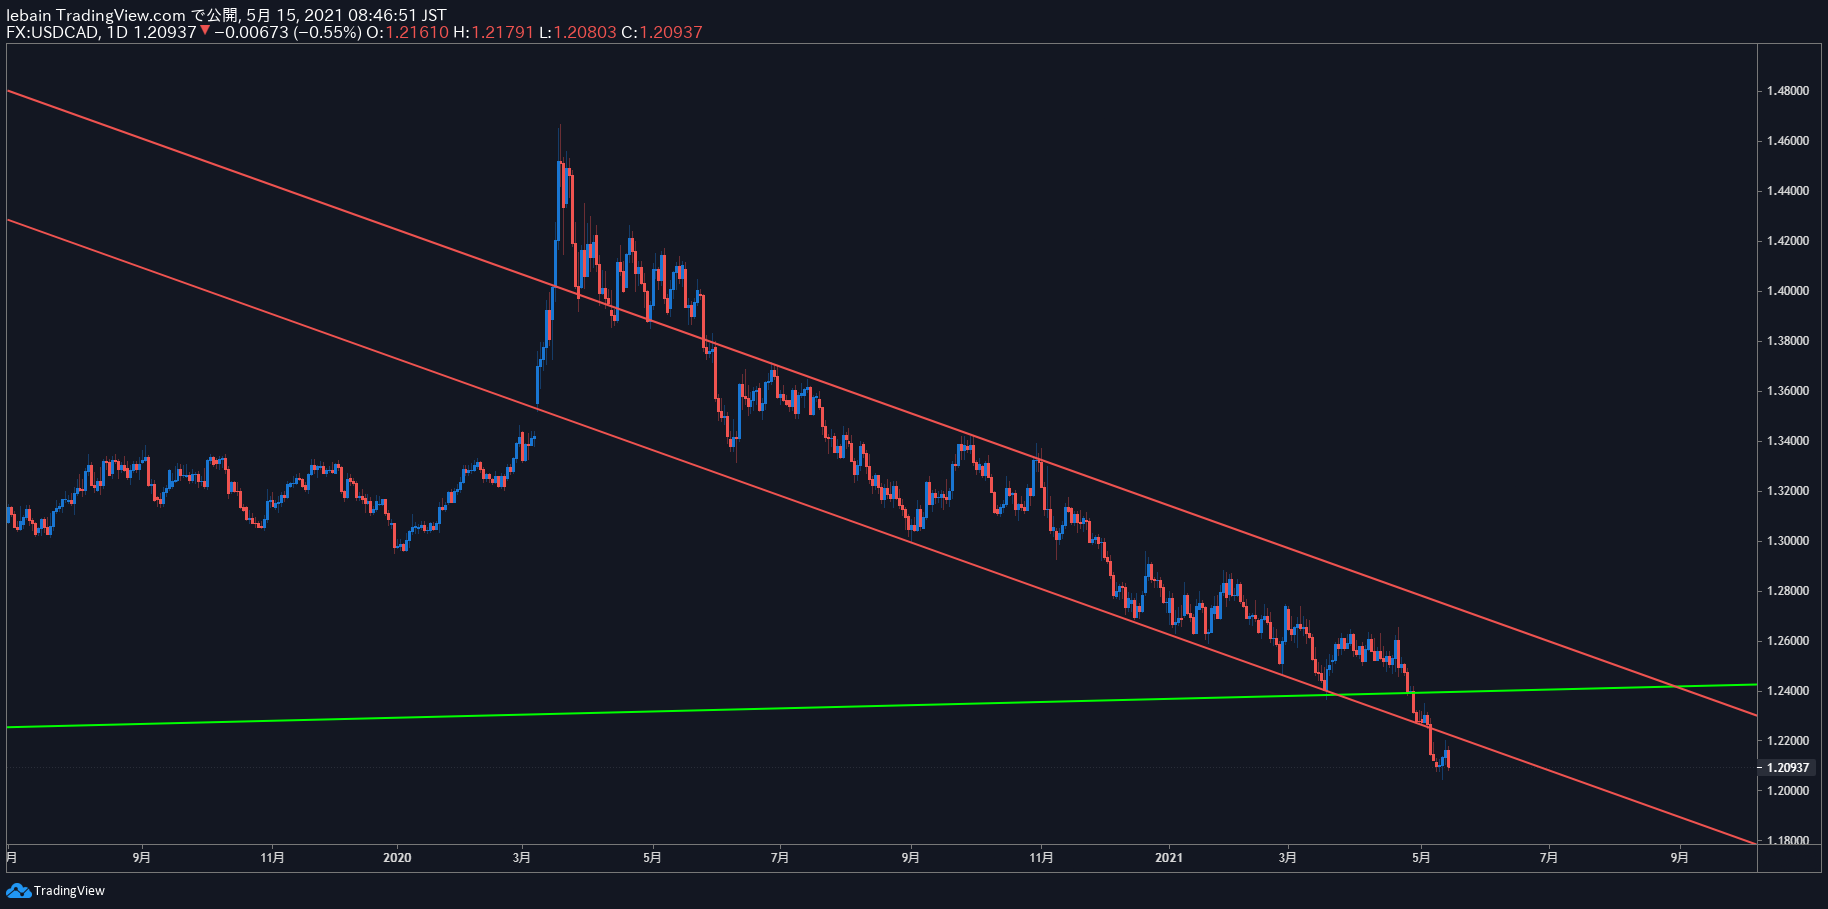Click the 11月 label just before 2021
The width and height of the screenshot is (1828, 909).
[1041, 857]
